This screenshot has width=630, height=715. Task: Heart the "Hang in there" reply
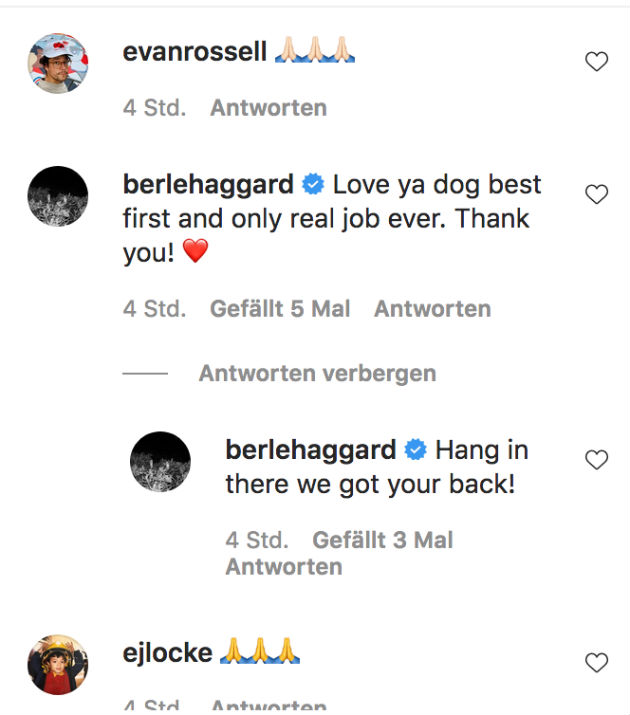tap(596, 460)
